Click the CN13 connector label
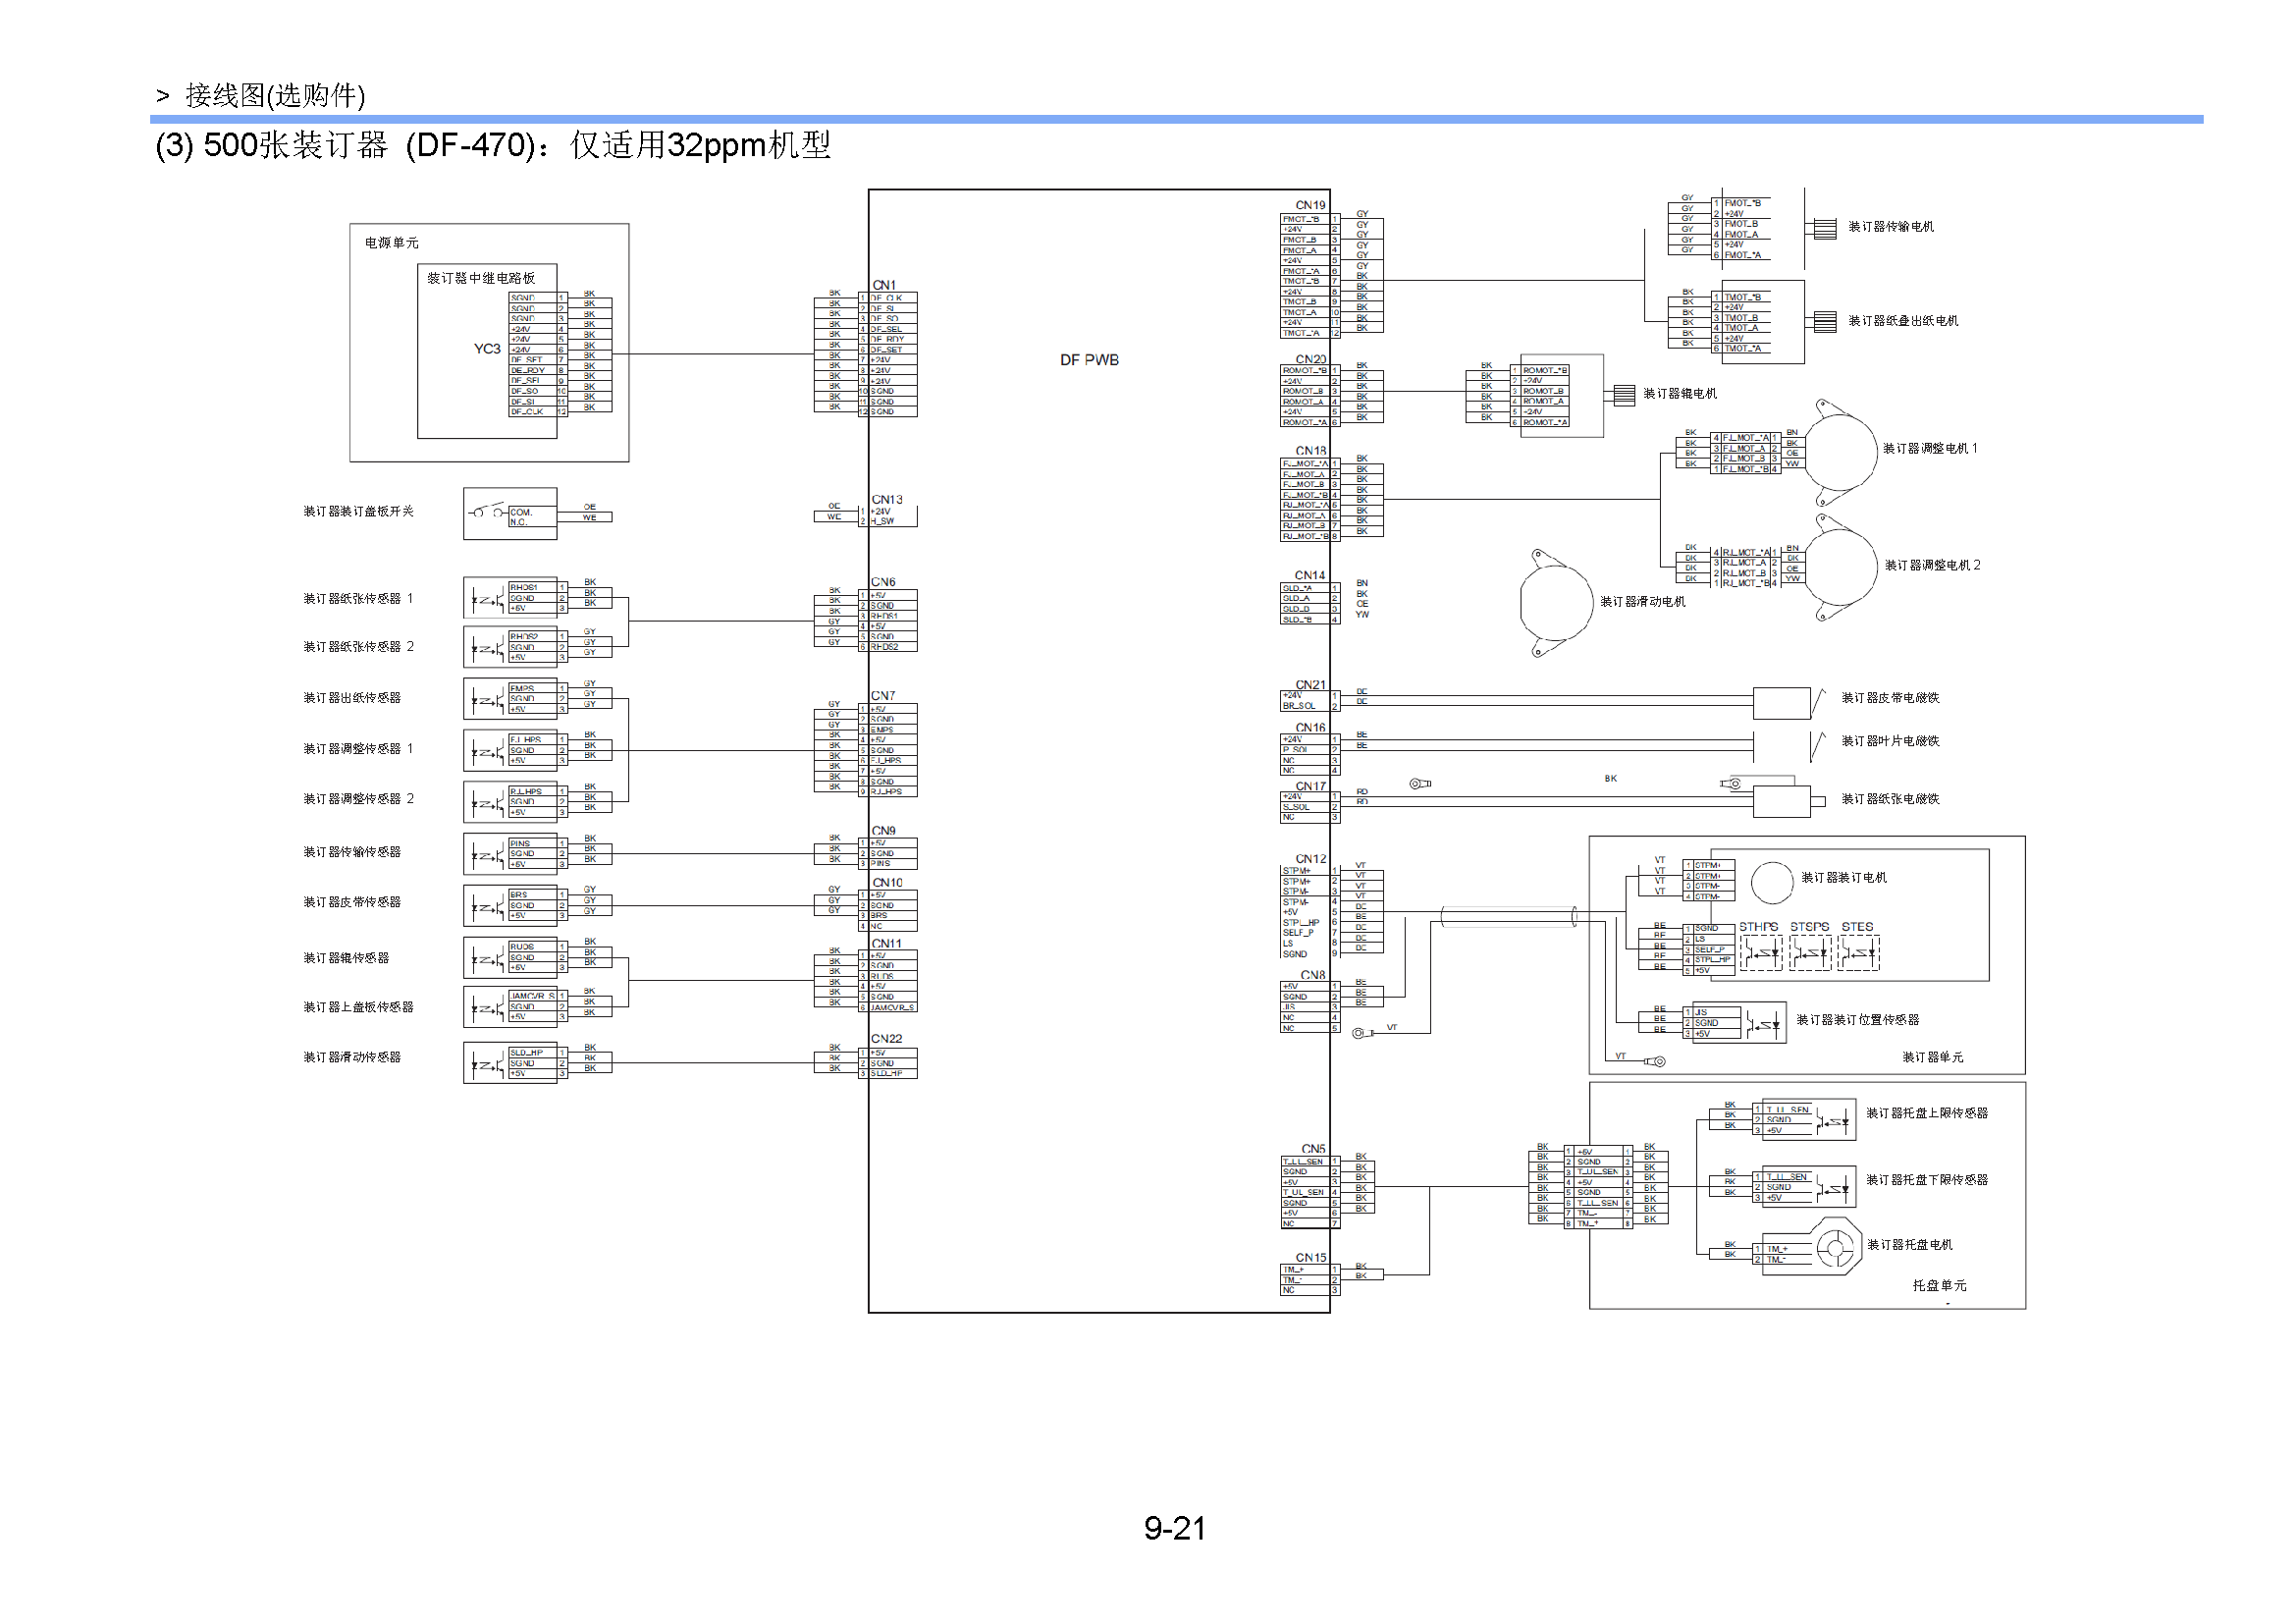2296x1624 pixels. 886,499
